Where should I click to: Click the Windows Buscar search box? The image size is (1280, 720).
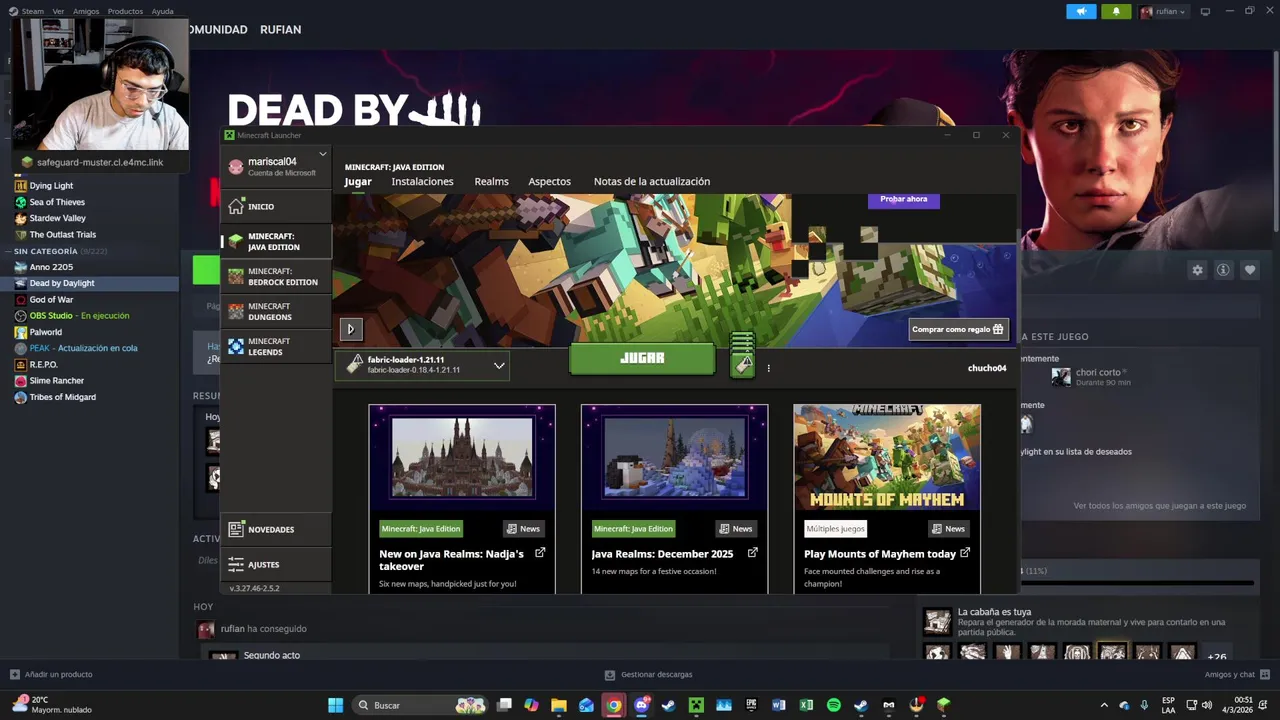[420, 705]
